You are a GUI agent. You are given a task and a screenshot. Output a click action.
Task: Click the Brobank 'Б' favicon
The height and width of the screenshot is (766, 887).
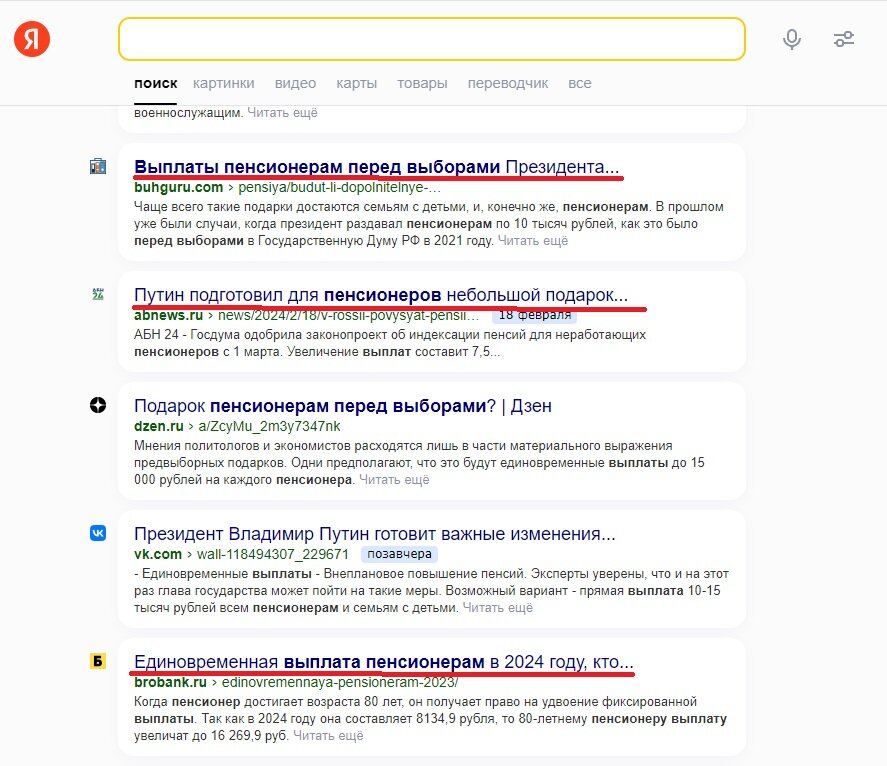97,660
